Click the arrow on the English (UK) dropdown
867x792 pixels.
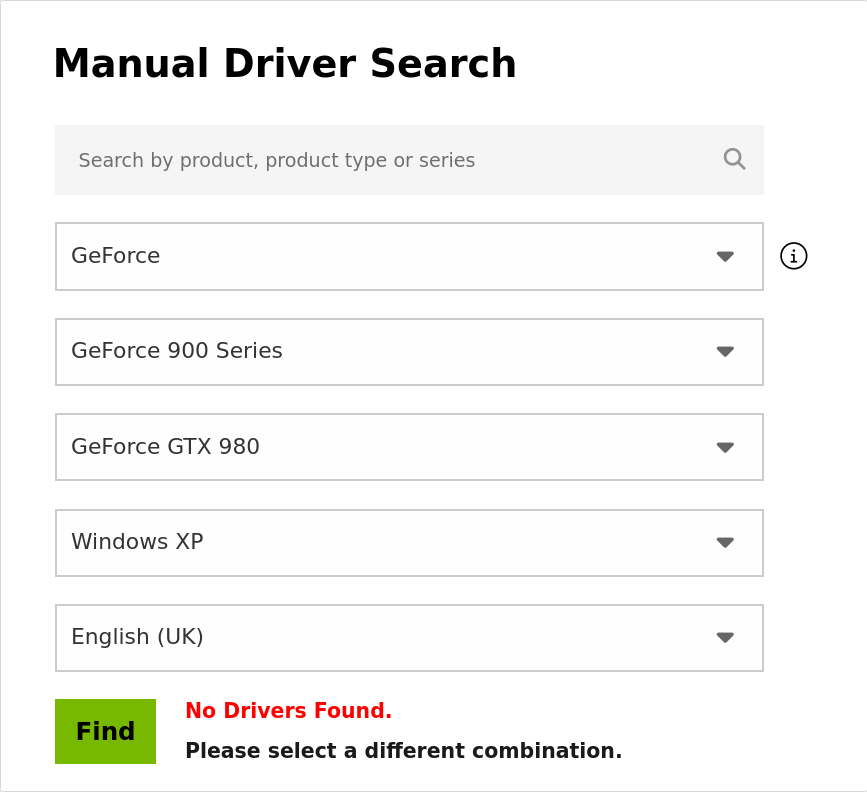(725, 637)
